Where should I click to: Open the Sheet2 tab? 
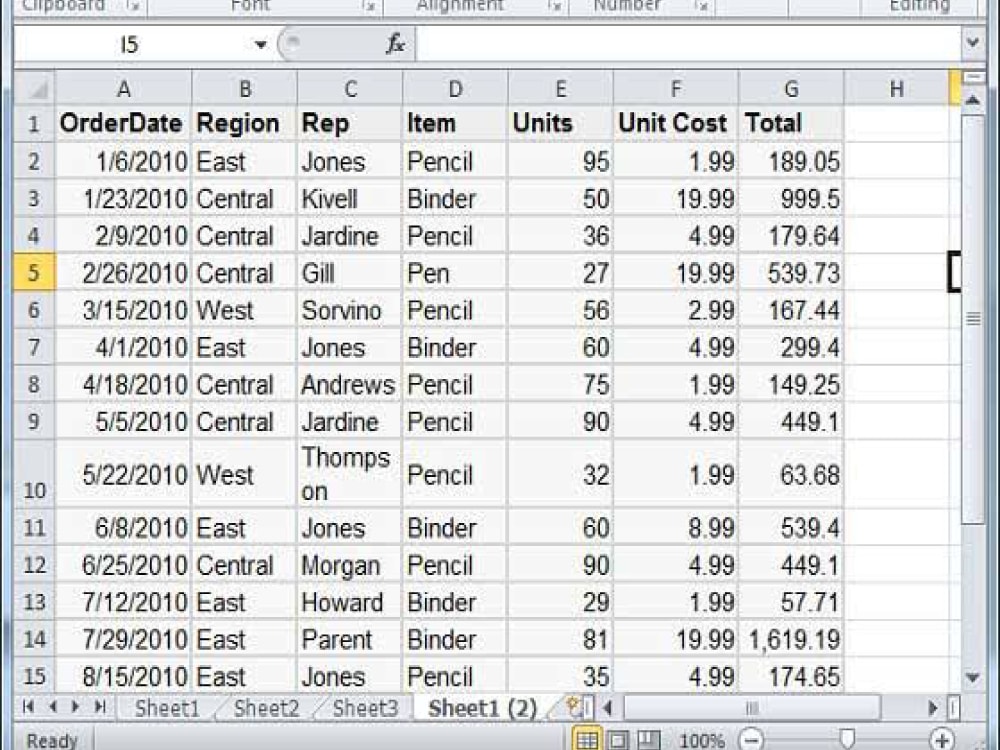[267, 708]
